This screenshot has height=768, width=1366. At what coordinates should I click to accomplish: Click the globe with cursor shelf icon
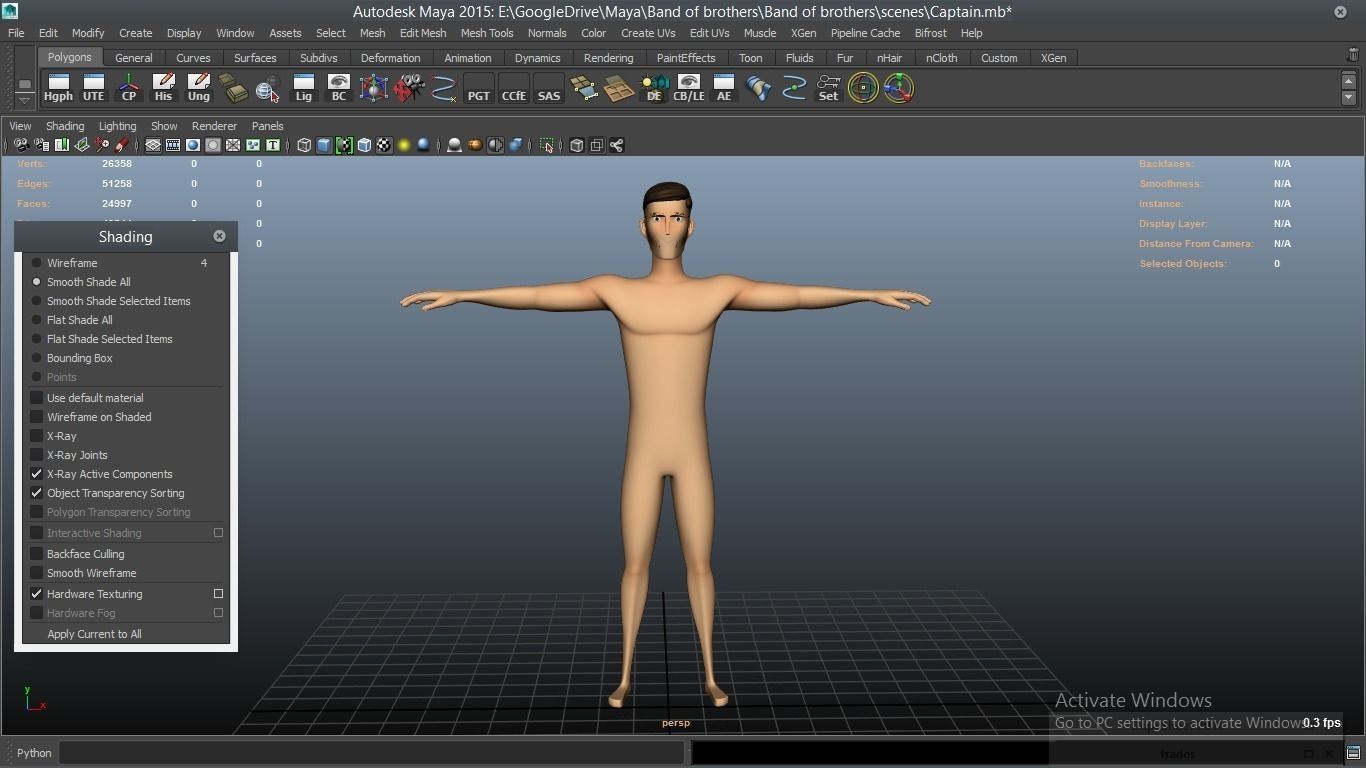pos(268,88)
